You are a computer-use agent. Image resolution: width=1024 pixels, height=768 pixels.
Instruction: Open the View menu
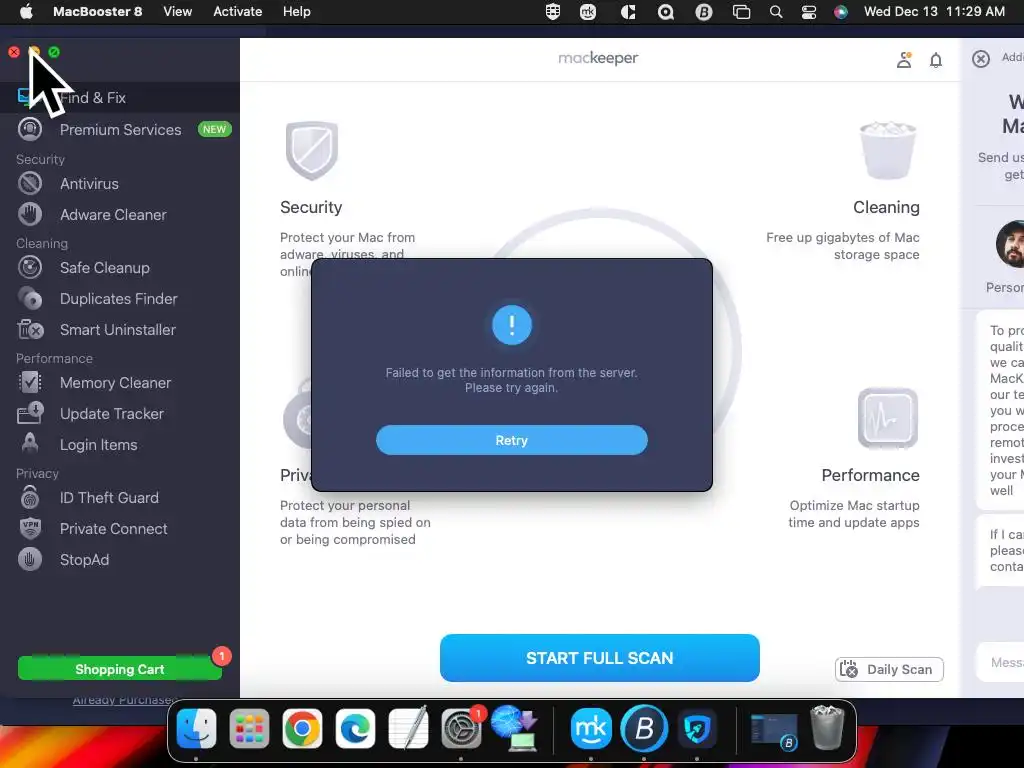(x=178, y=12)
